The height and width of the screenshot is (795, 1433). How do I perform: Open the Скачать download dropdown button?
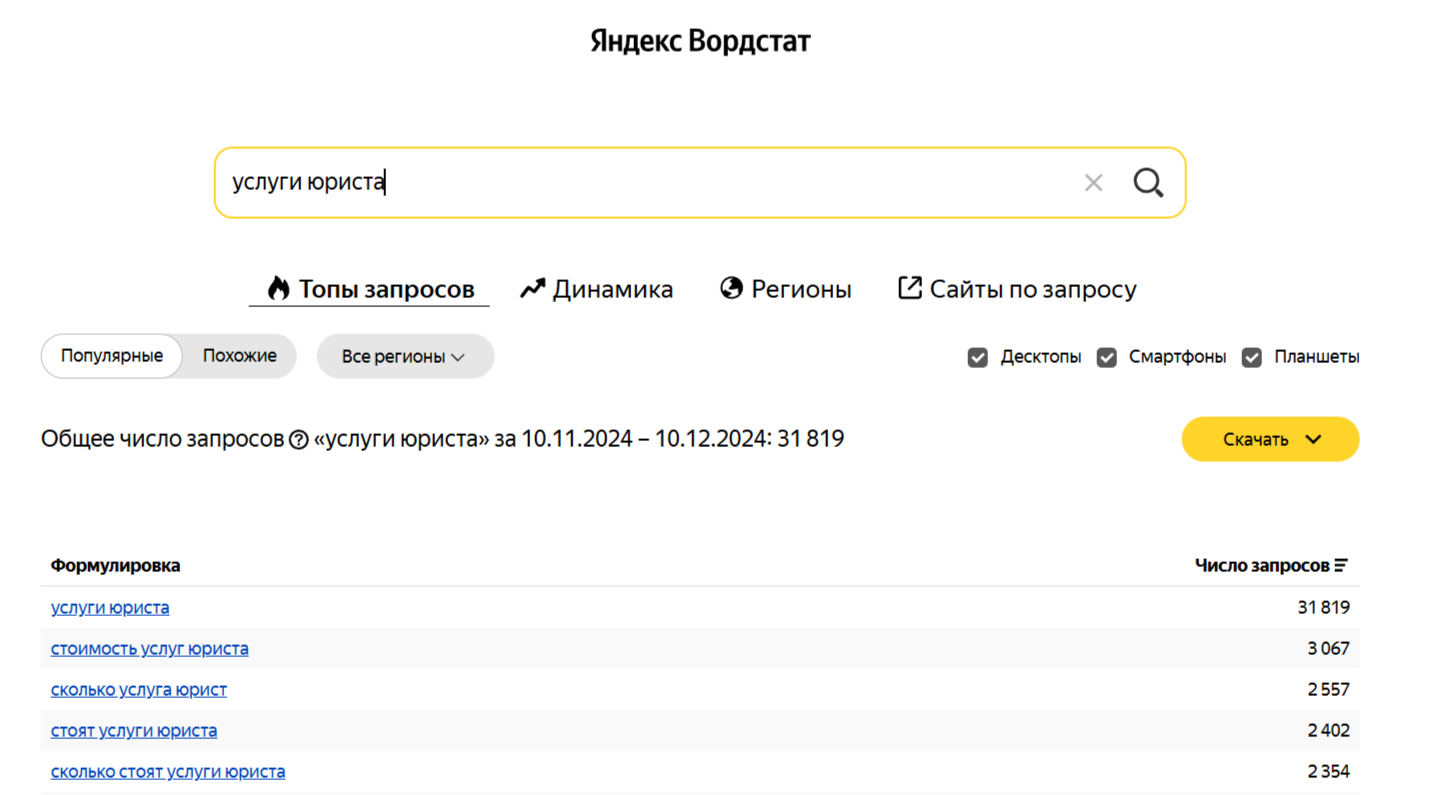tap(1270, 439)
